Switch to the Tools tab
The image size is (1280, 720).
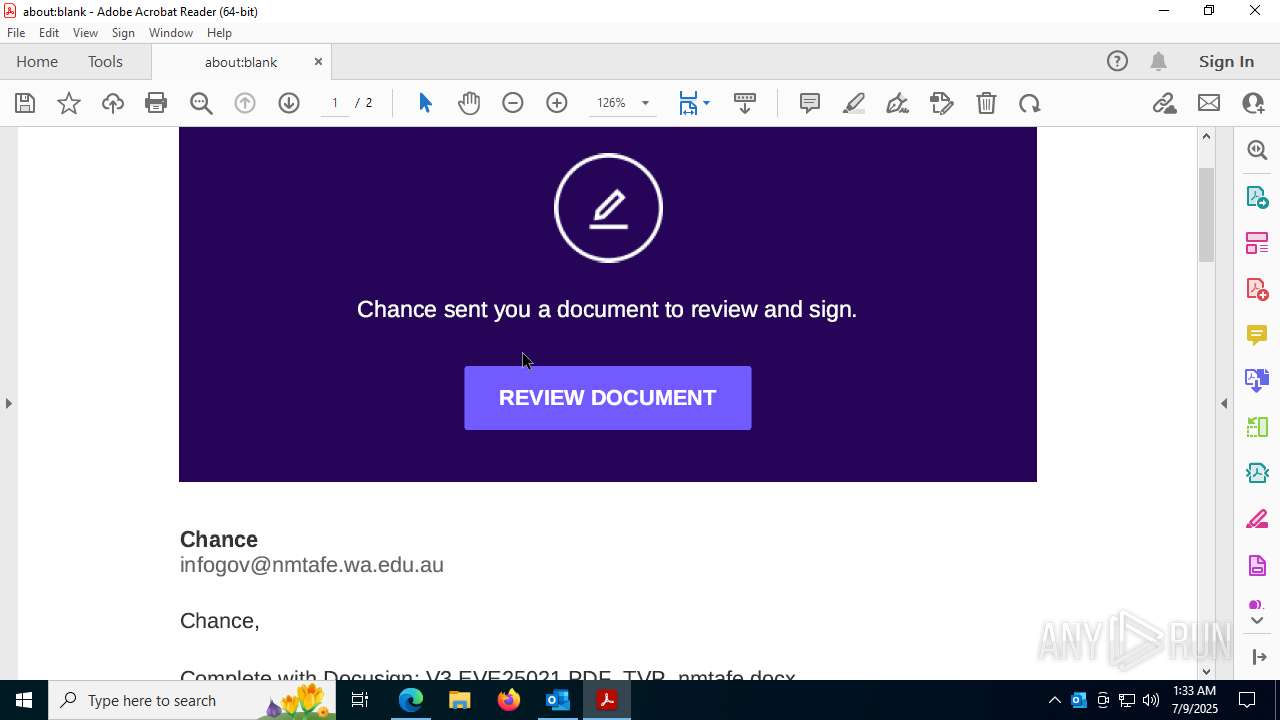point(105,62)
